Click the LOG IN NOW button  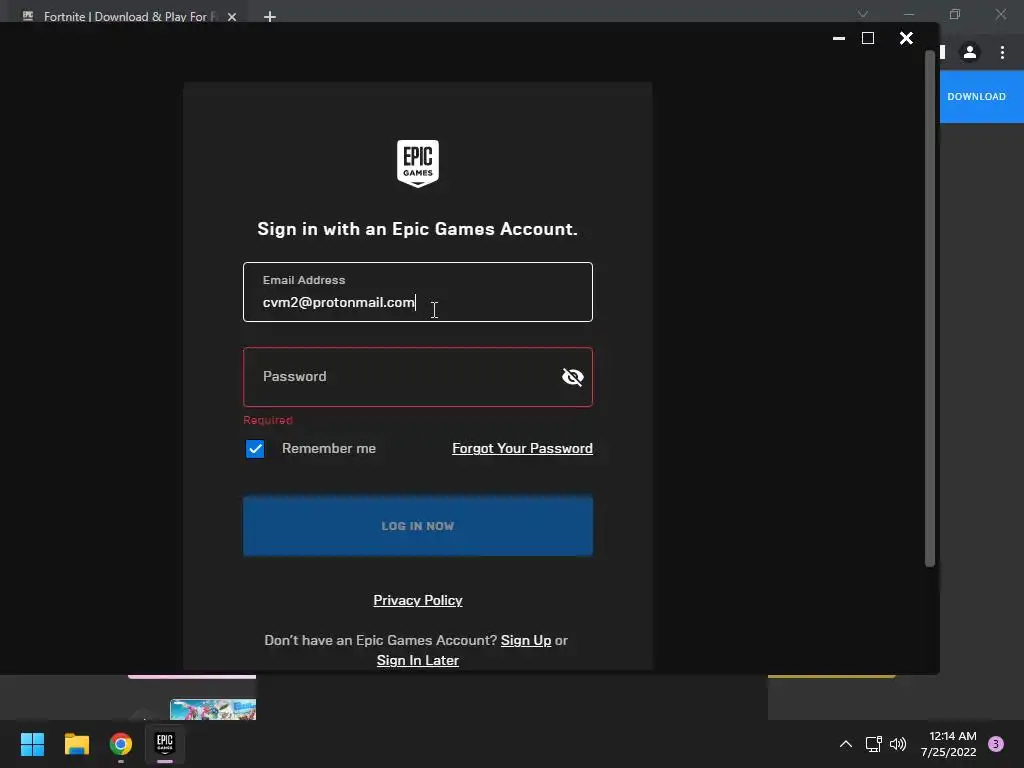pyautogui.click(x=418, y=526)
